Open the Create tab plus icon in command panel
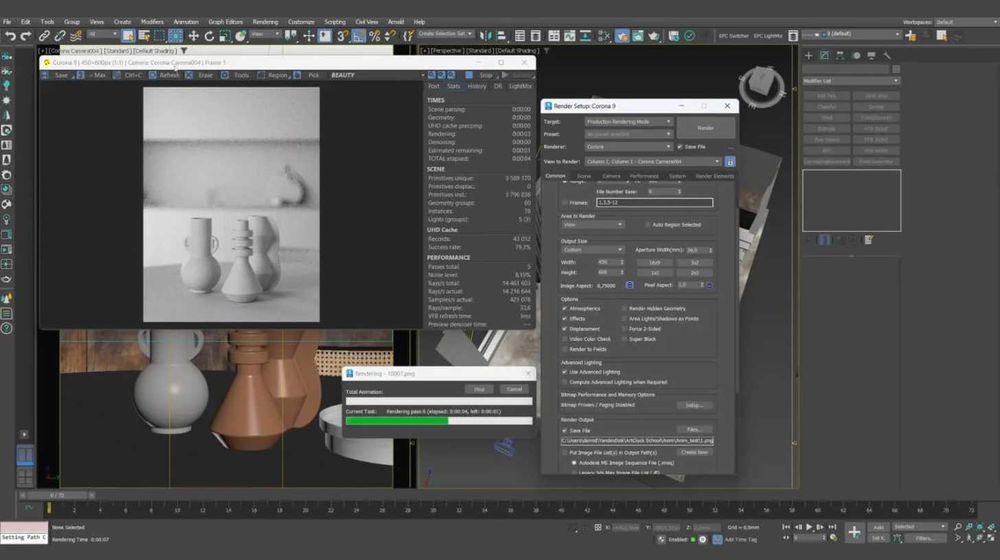This screenshot has height=560, width=1000. click(809, 55)
